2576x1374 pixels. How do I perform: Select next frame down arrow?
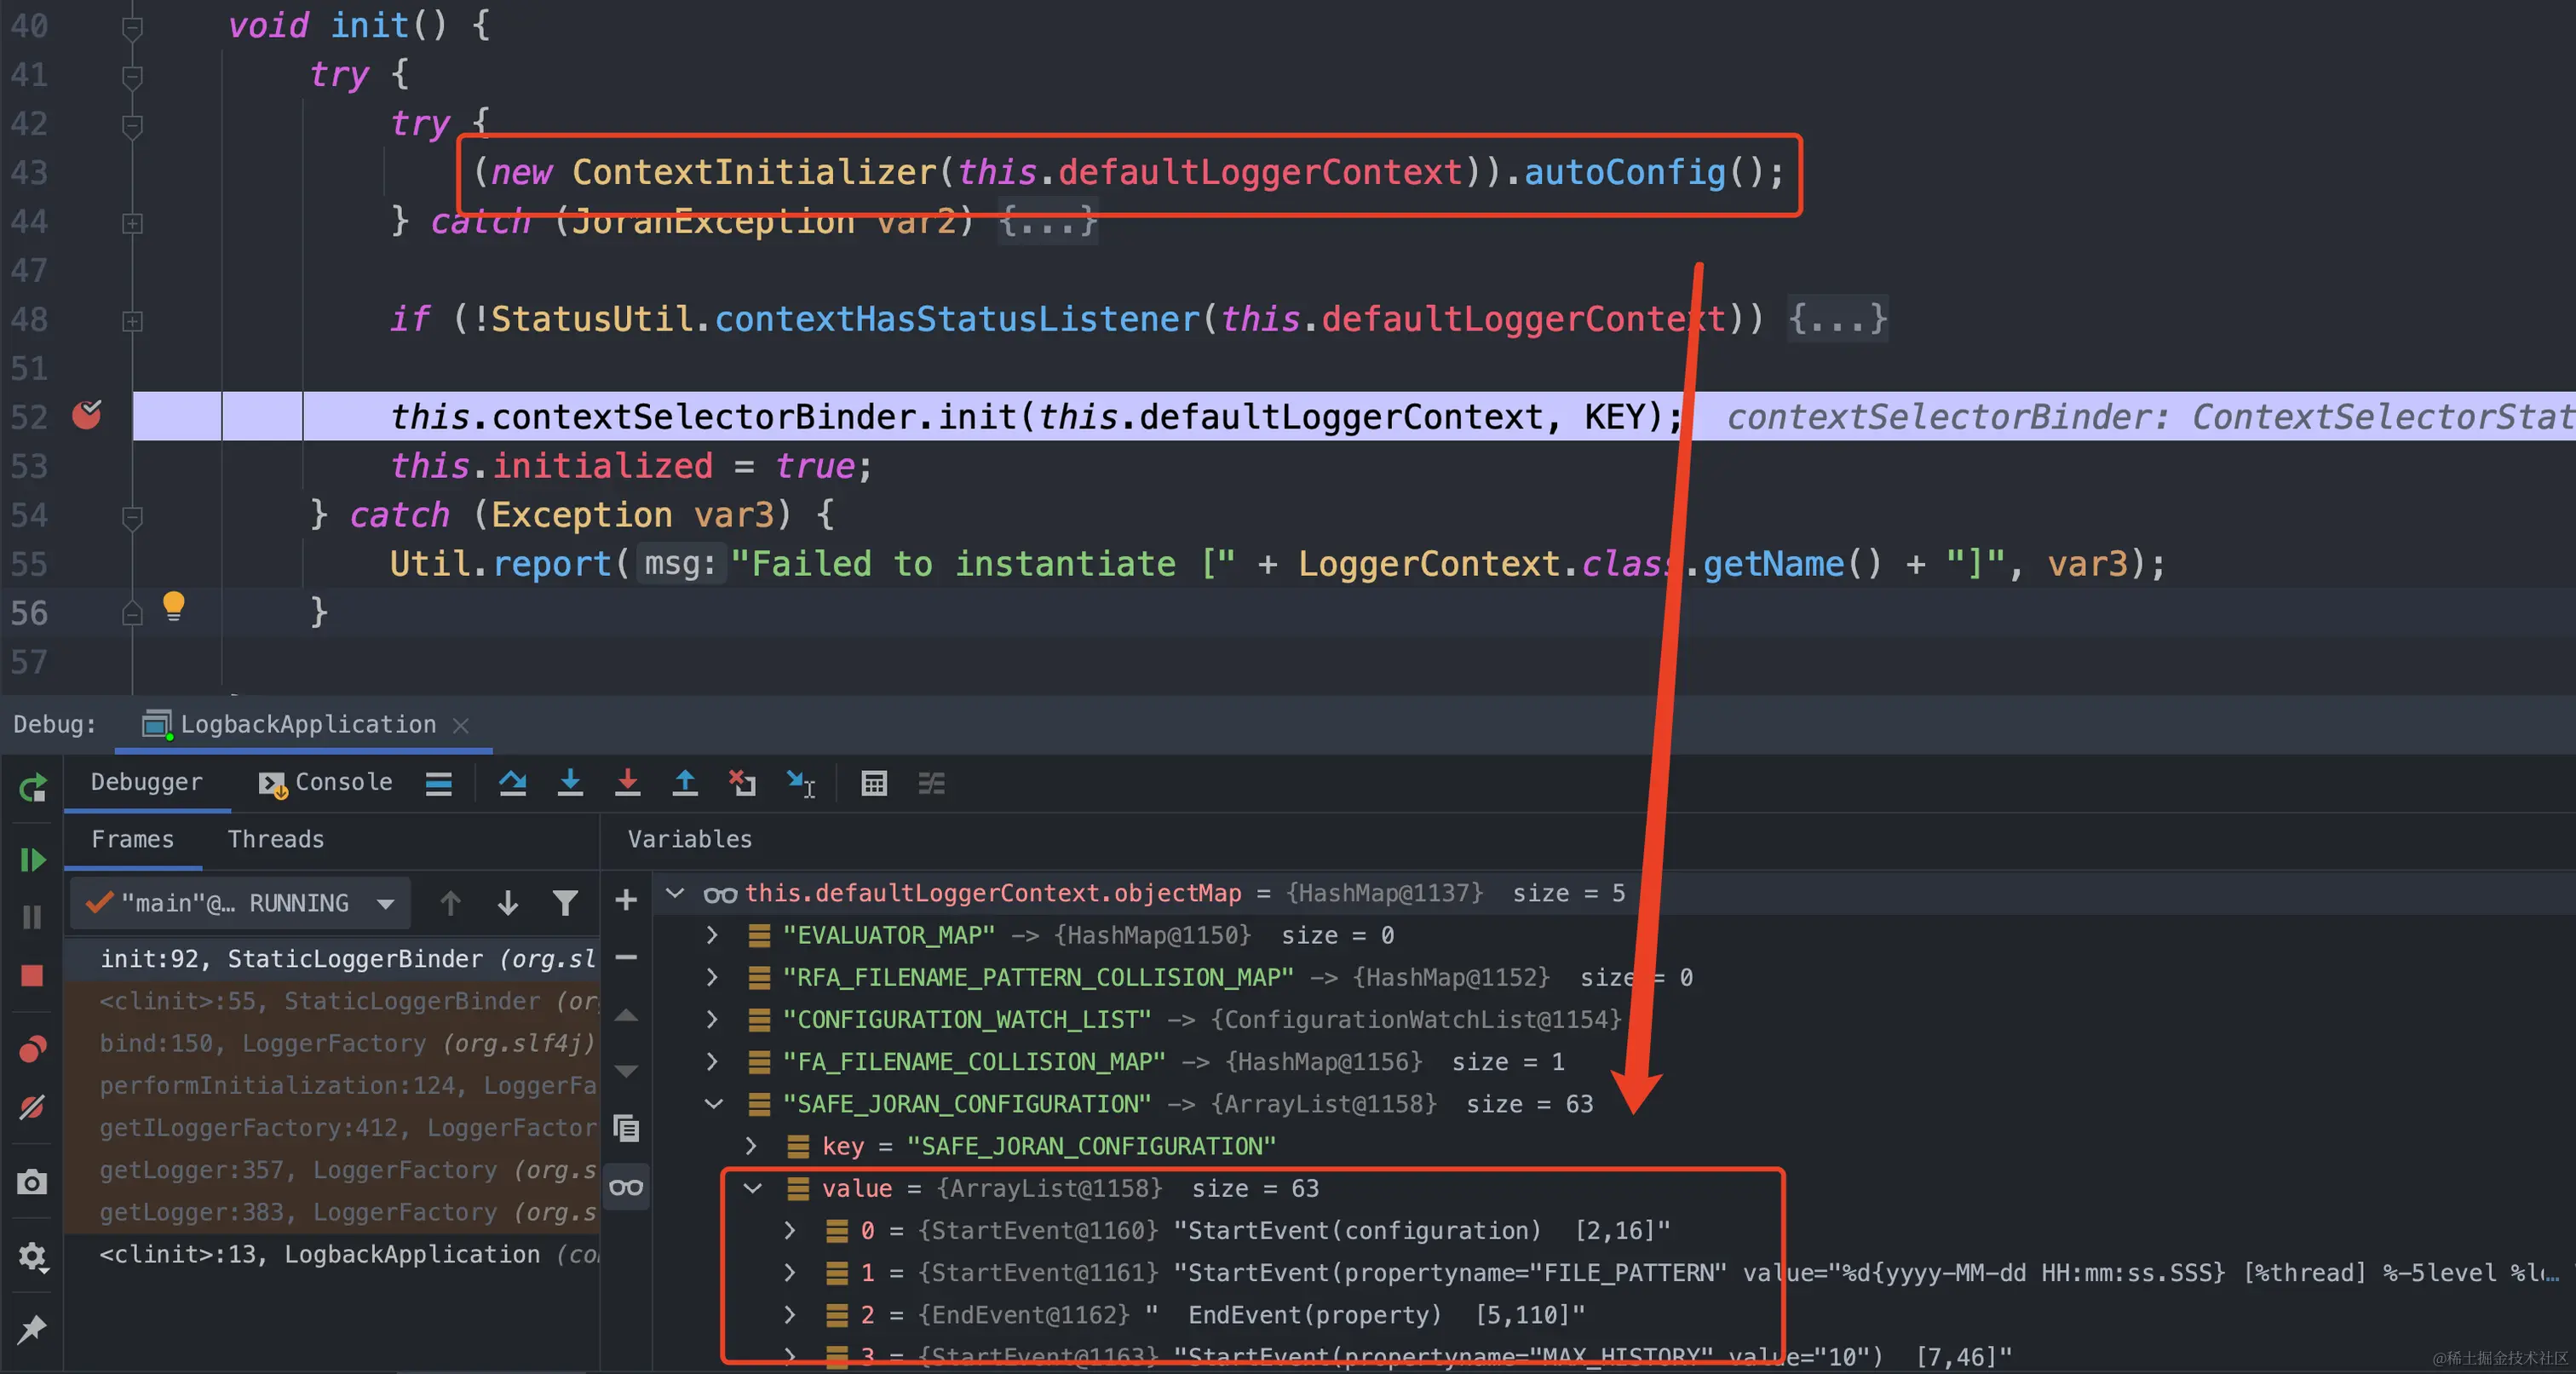pos(508,903)
